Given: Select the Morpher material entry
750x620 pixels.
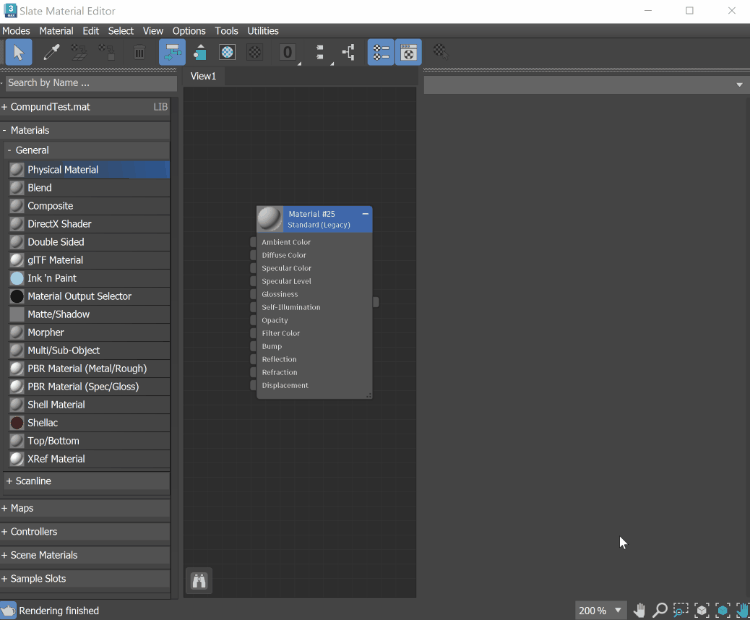Looking at the screenshot, I should tap(89, 332).
